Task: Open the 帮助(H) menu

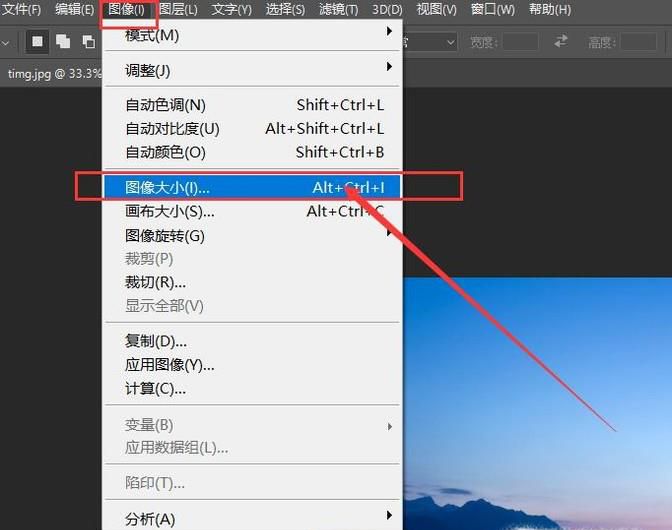Action: [550, 9]
